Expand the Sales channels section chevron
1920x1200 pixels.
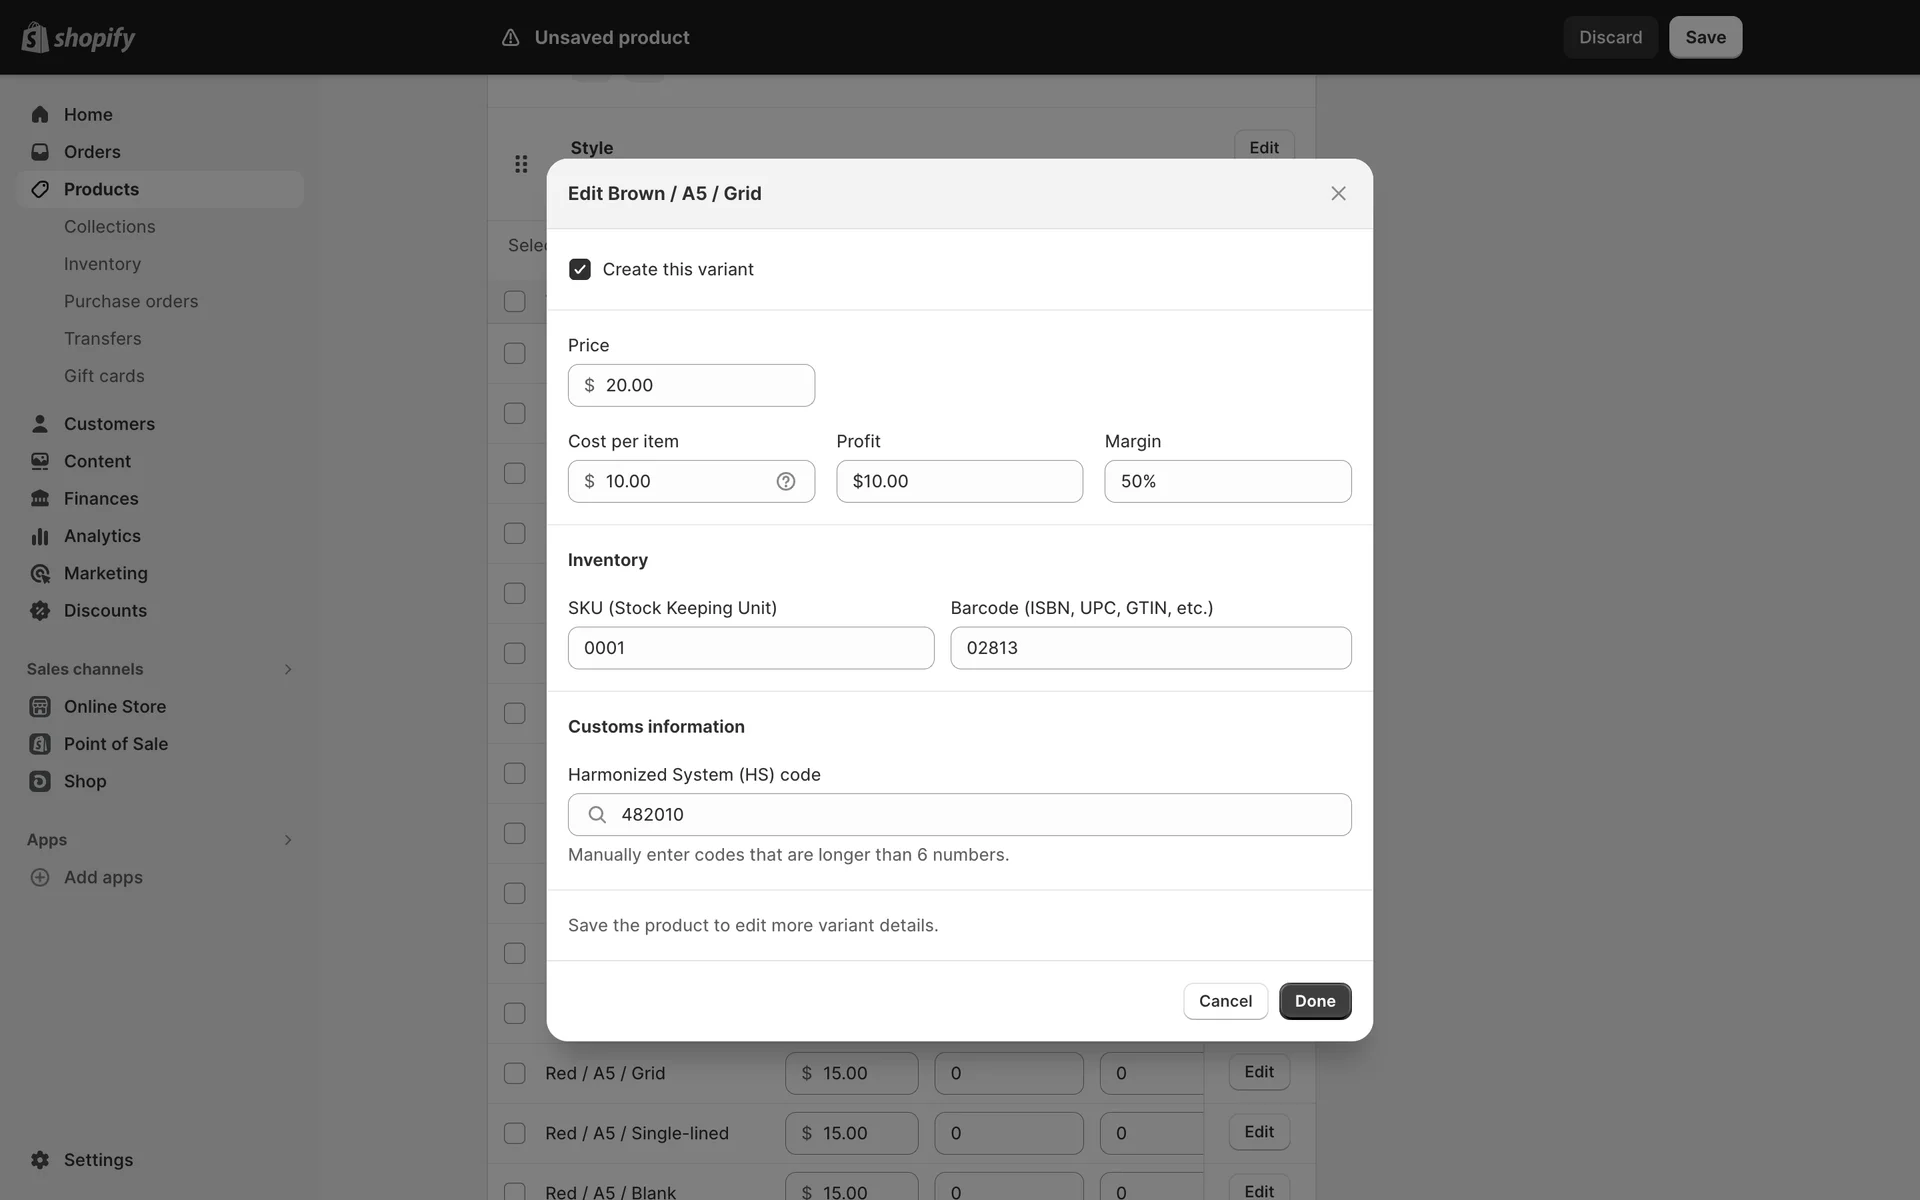288,669
